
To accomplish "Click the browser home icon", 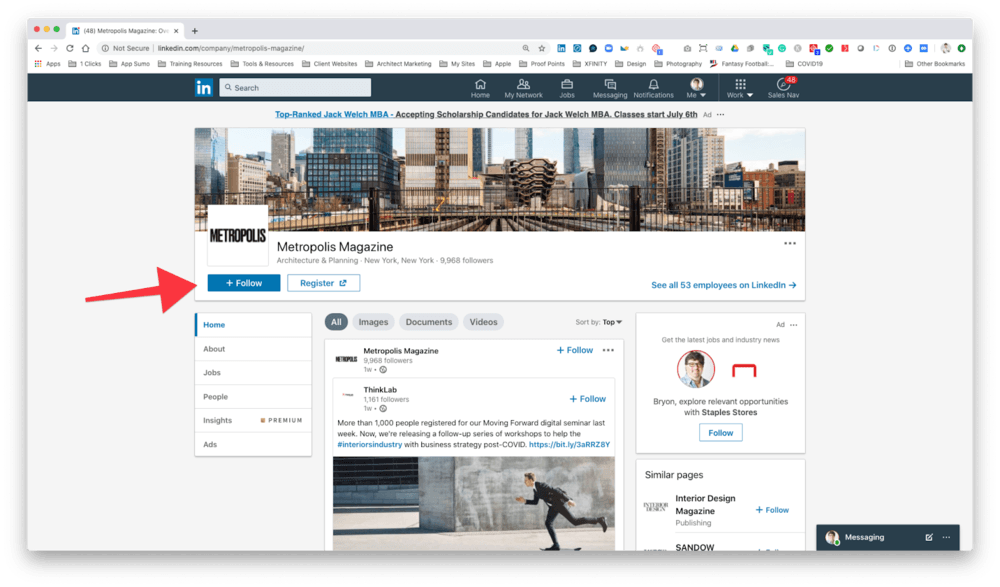I will click(x=85, y=48).
